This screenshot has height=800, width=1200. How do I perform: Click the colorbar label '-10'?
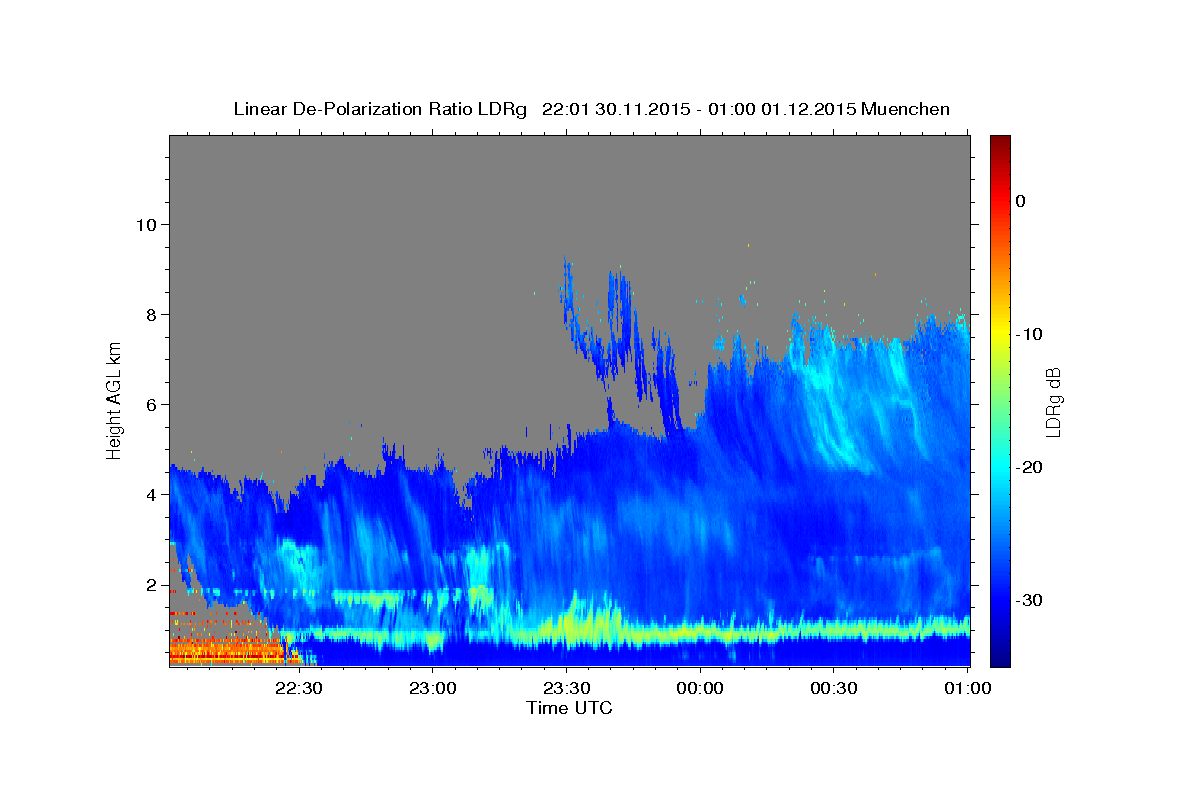tap(1030, 334)
